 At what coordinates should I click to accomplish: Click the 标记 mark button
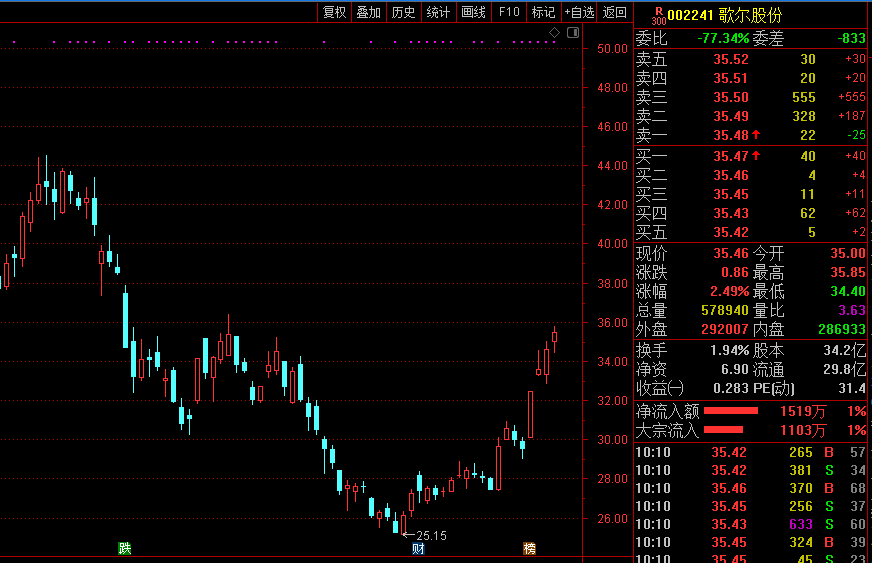point(543,12)
